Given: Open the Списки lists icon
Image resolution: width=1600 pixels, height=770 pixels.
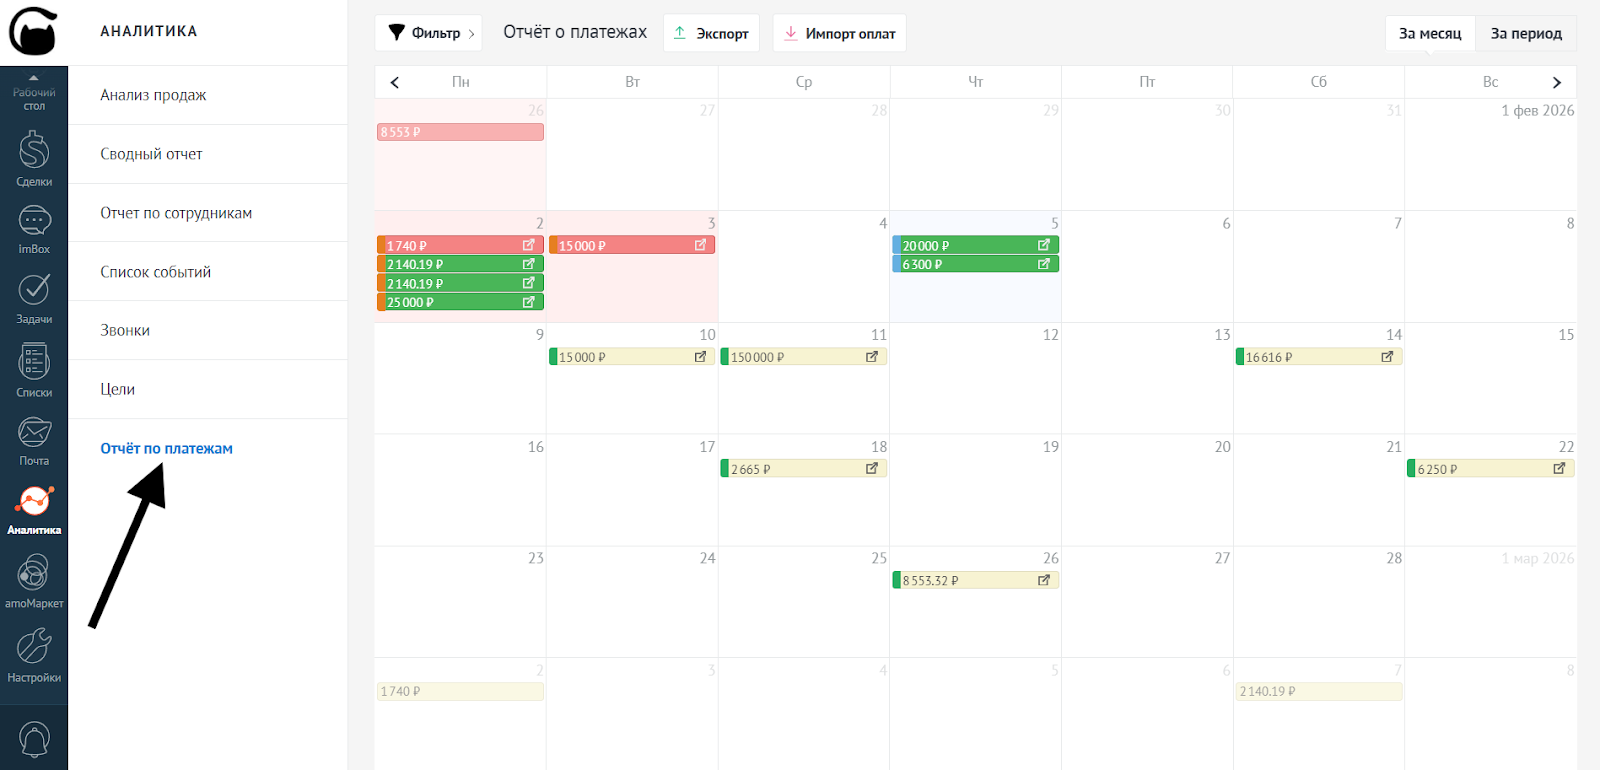Looking at the screenshot, I should click(x=34, y=368).
